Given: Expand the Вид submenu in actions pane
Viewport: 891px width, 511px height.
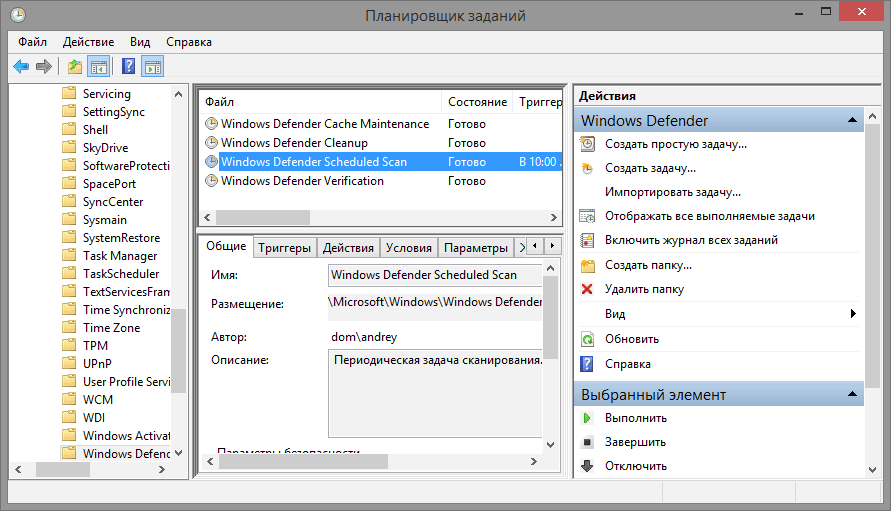Looking at the screenshot, I should (x=852, y=314).
